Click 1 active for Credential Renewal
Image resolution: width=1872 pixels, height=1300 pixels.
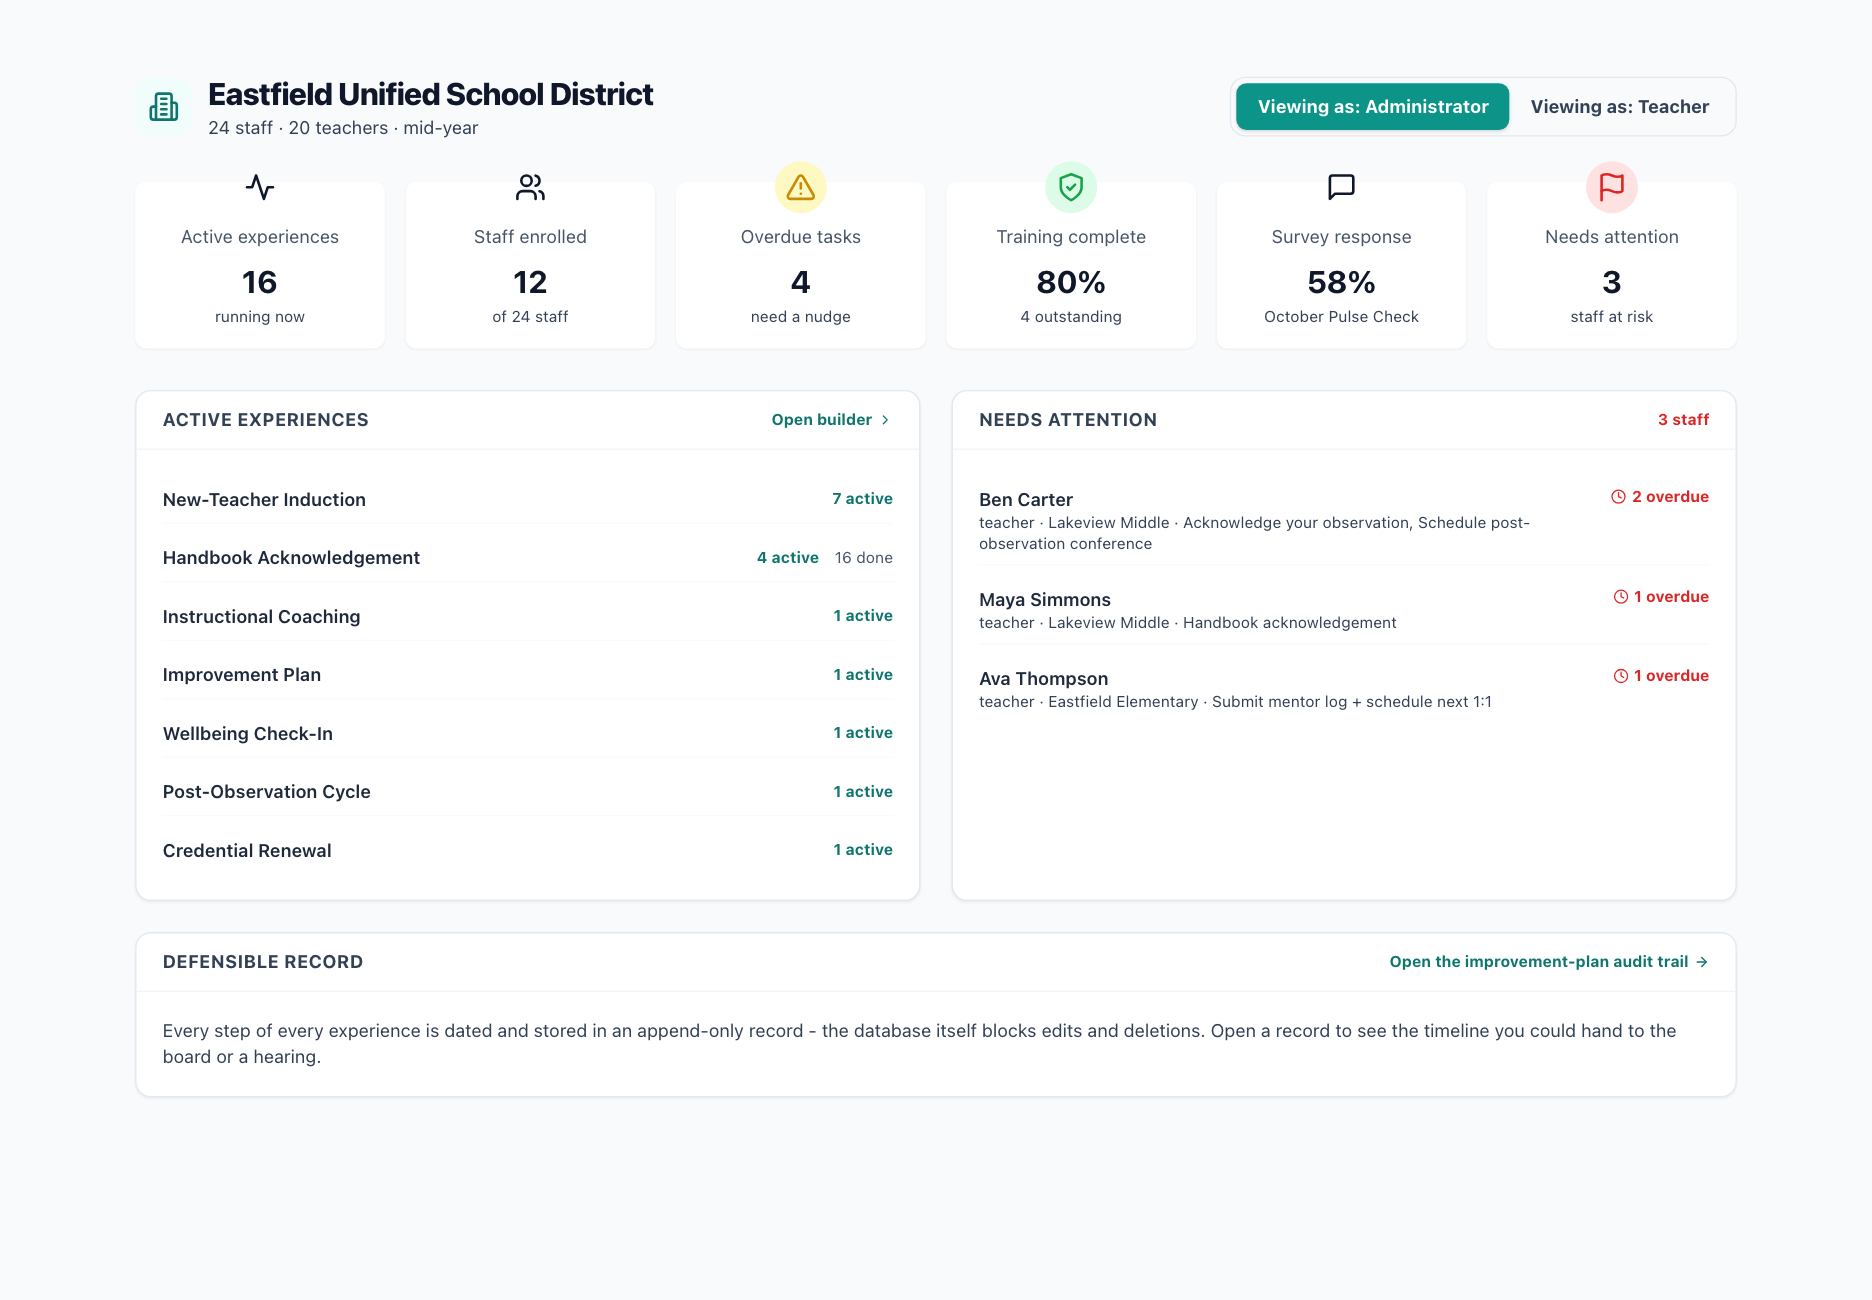pyautogui.click(x=863, y=850)
